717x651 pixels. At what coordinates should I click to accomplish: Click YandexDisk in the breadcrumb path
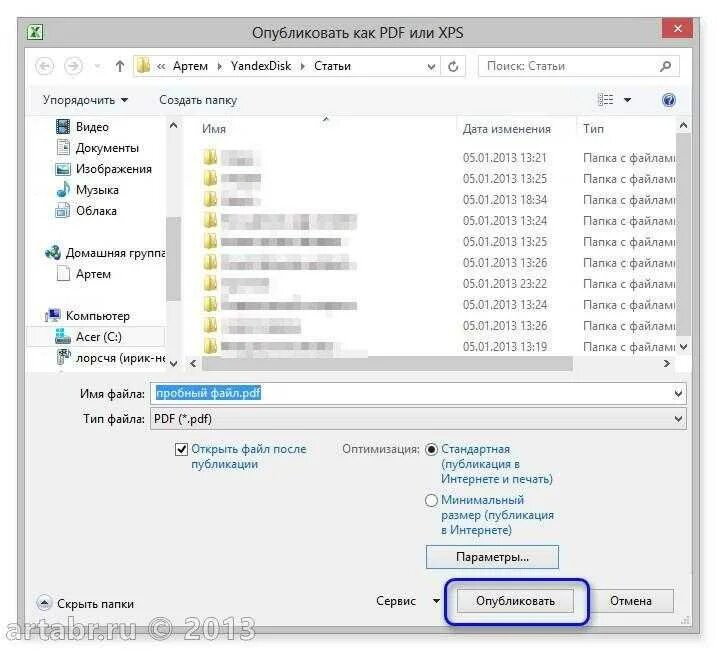[x=261, y=66]
